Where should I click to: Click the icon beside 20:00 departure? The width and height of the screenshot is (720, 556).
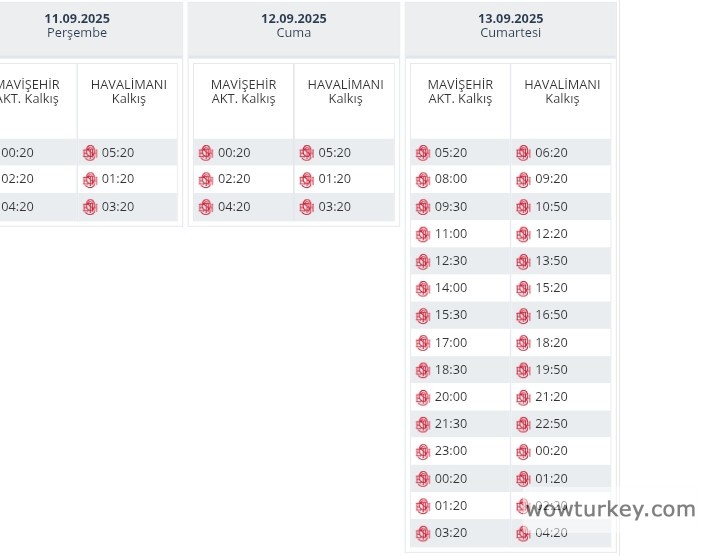coord(422,397)
